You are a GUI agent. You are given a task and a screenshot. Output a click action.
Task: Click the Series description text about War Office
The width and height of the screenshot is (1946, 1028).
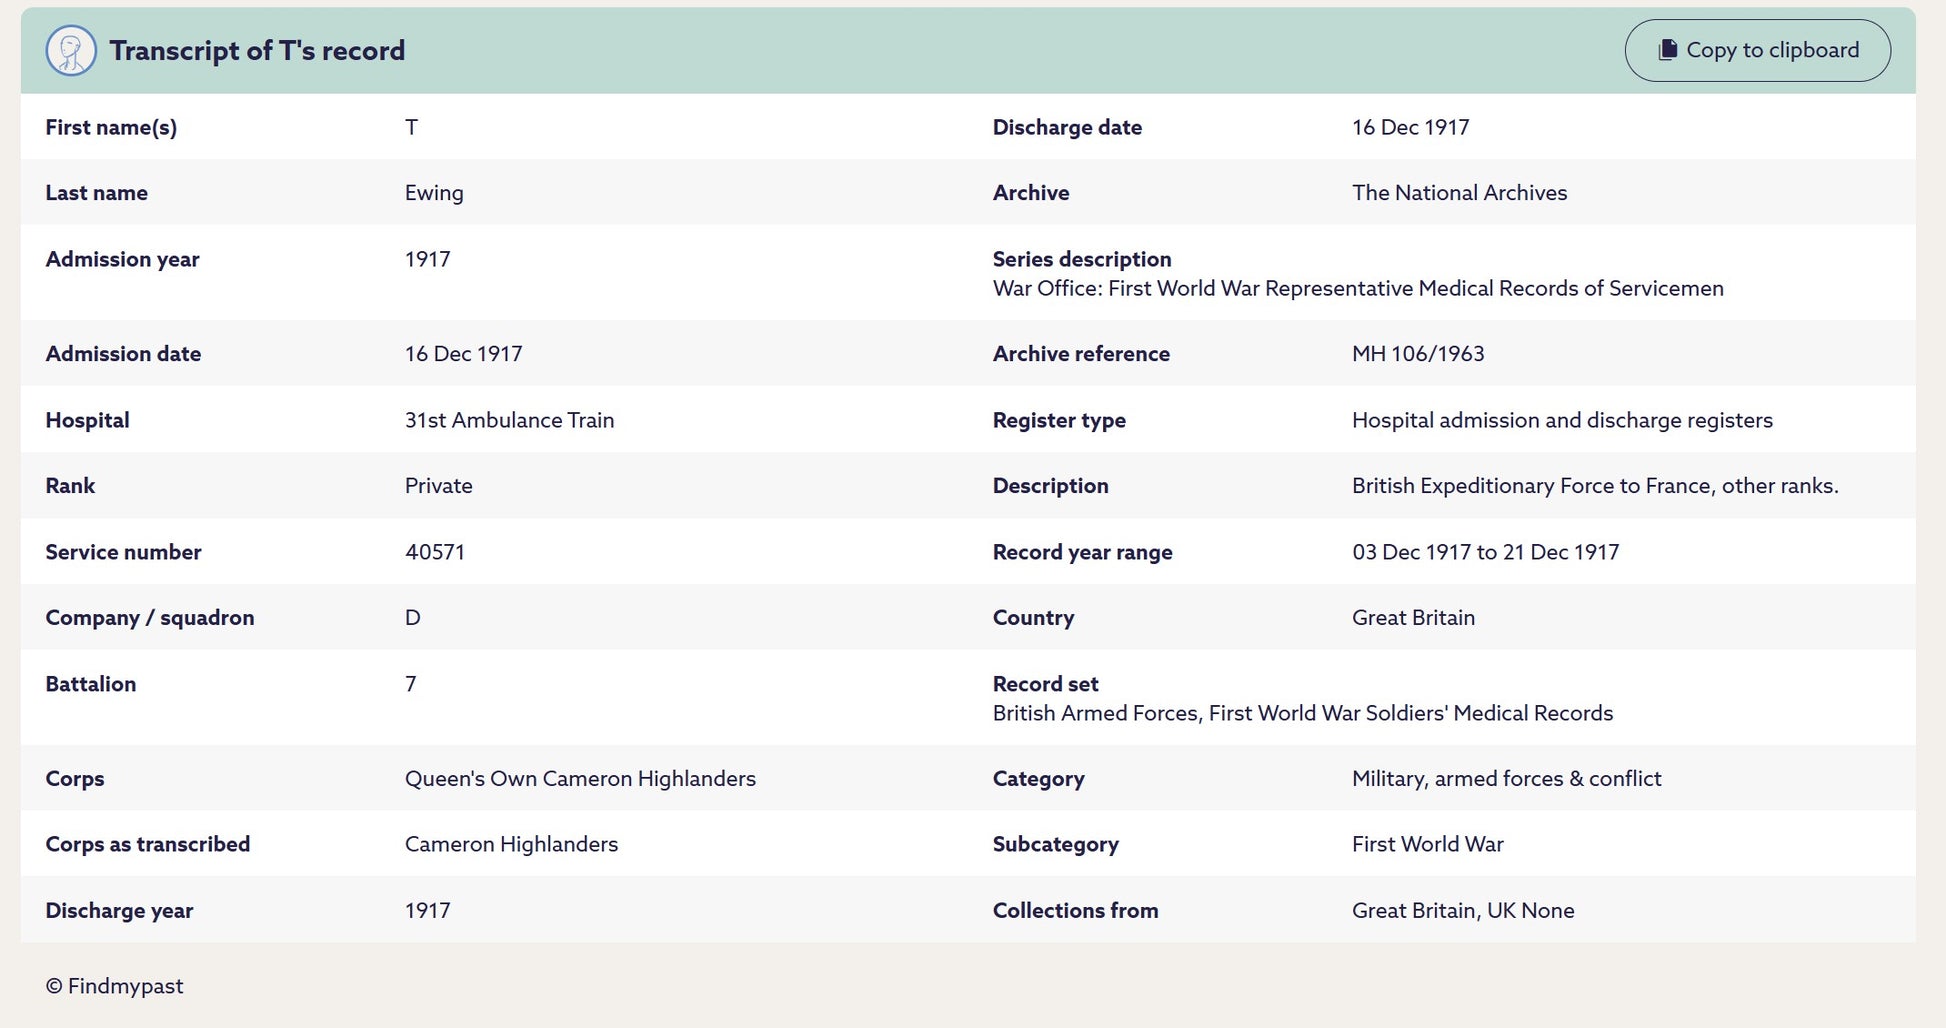tap(1358, 289)
